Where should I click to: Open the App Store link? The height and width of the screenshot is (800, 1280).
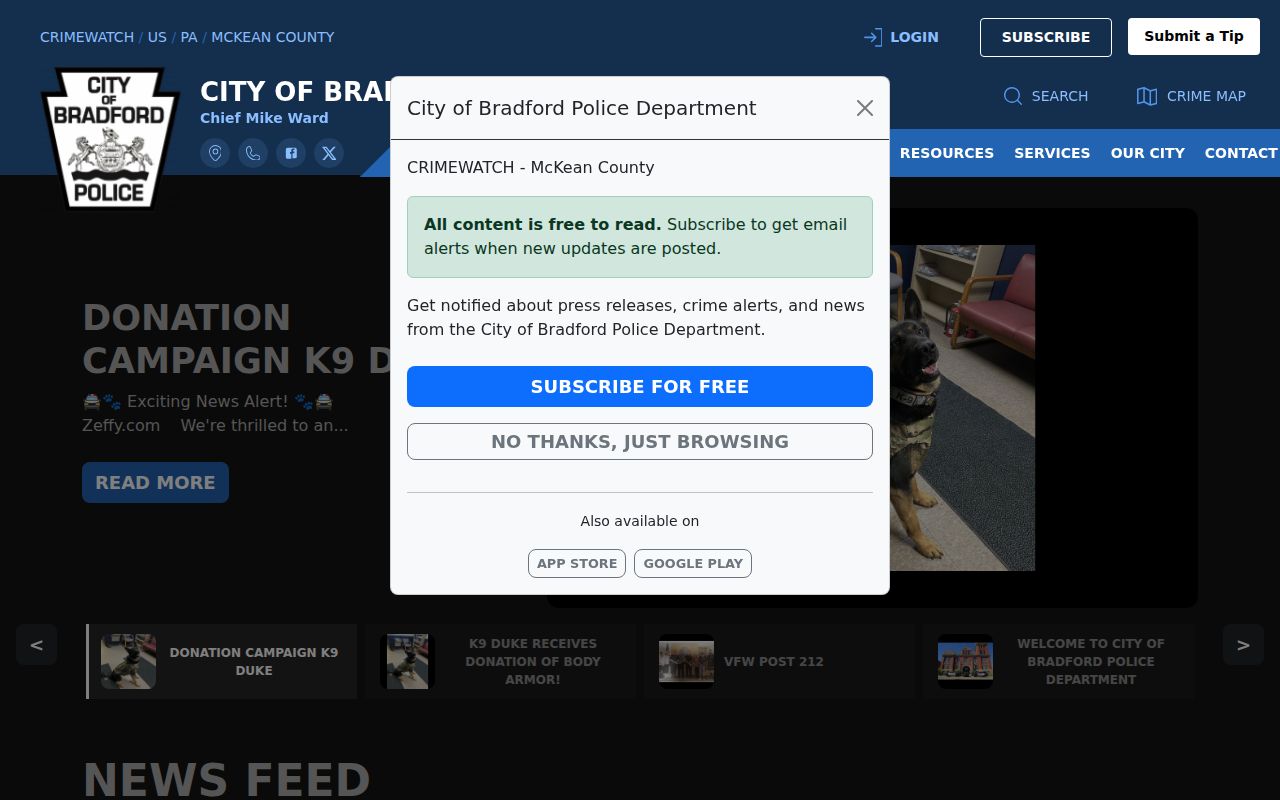pyautogui.click(x=577, y=563)
